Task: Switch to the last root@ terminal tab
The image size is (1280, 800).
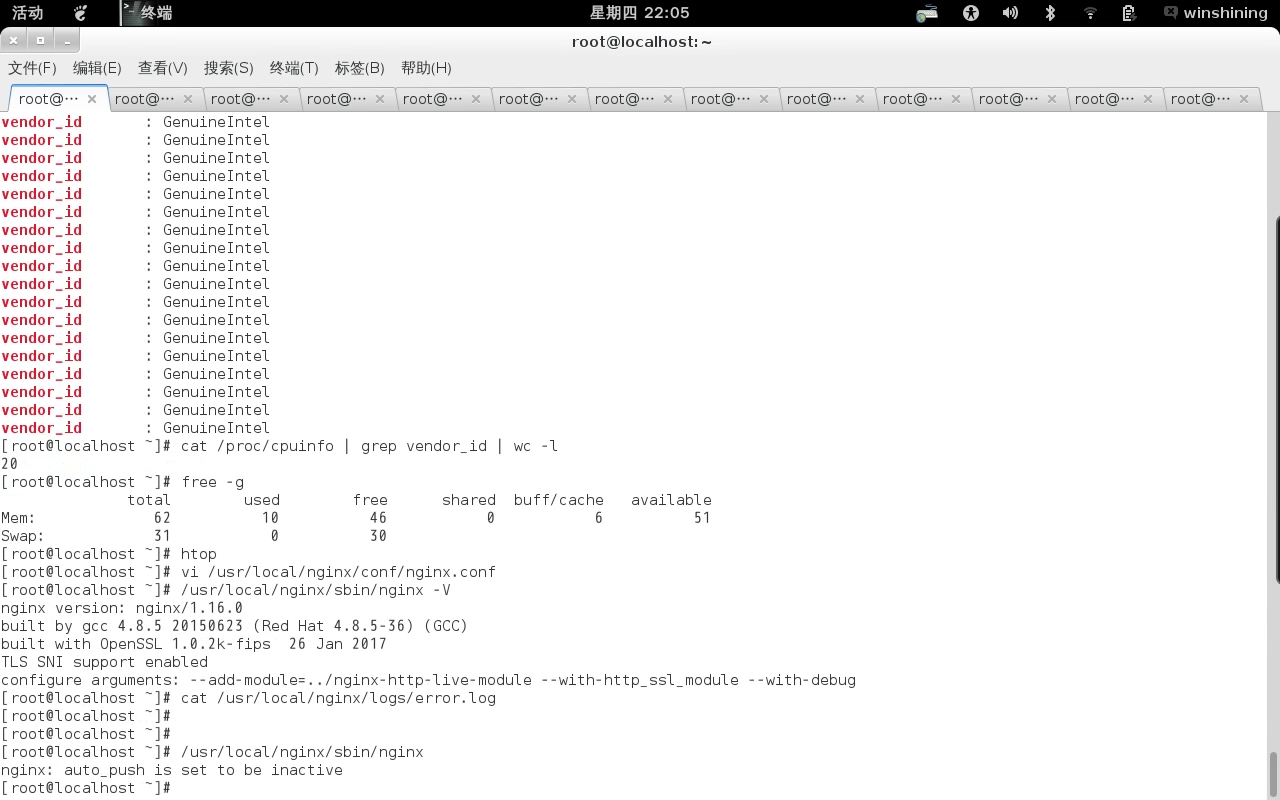Action: 1200,99
